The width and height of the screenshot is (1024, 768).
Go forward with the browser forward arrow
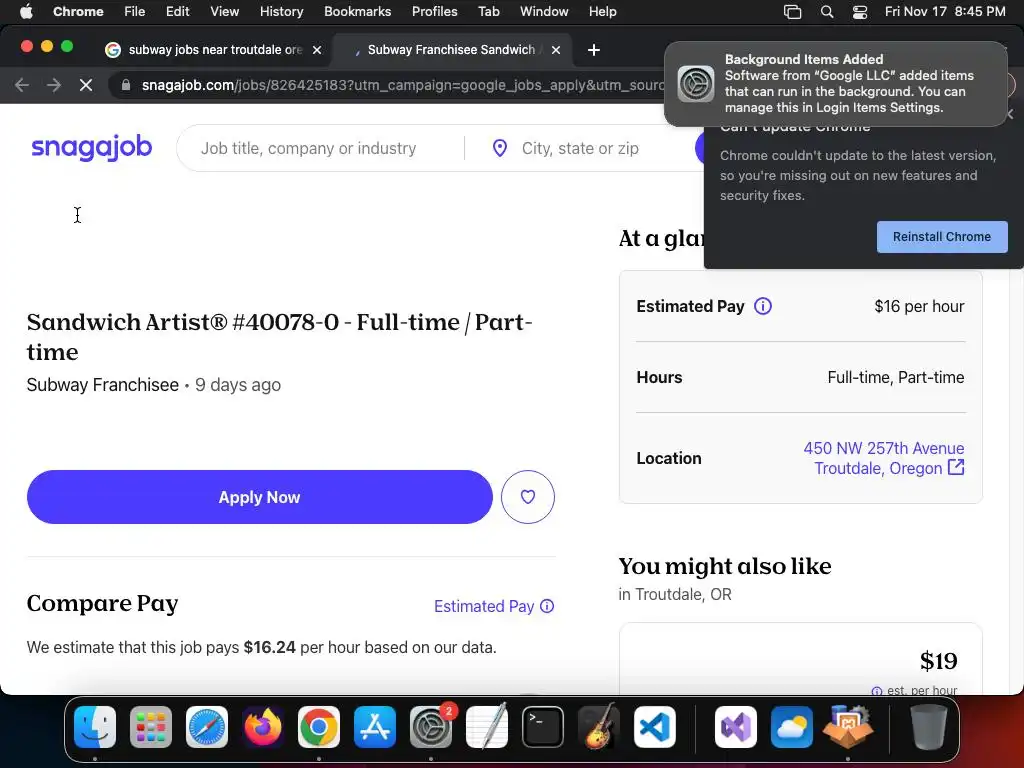pyautogui.click(x=54, y=85)
